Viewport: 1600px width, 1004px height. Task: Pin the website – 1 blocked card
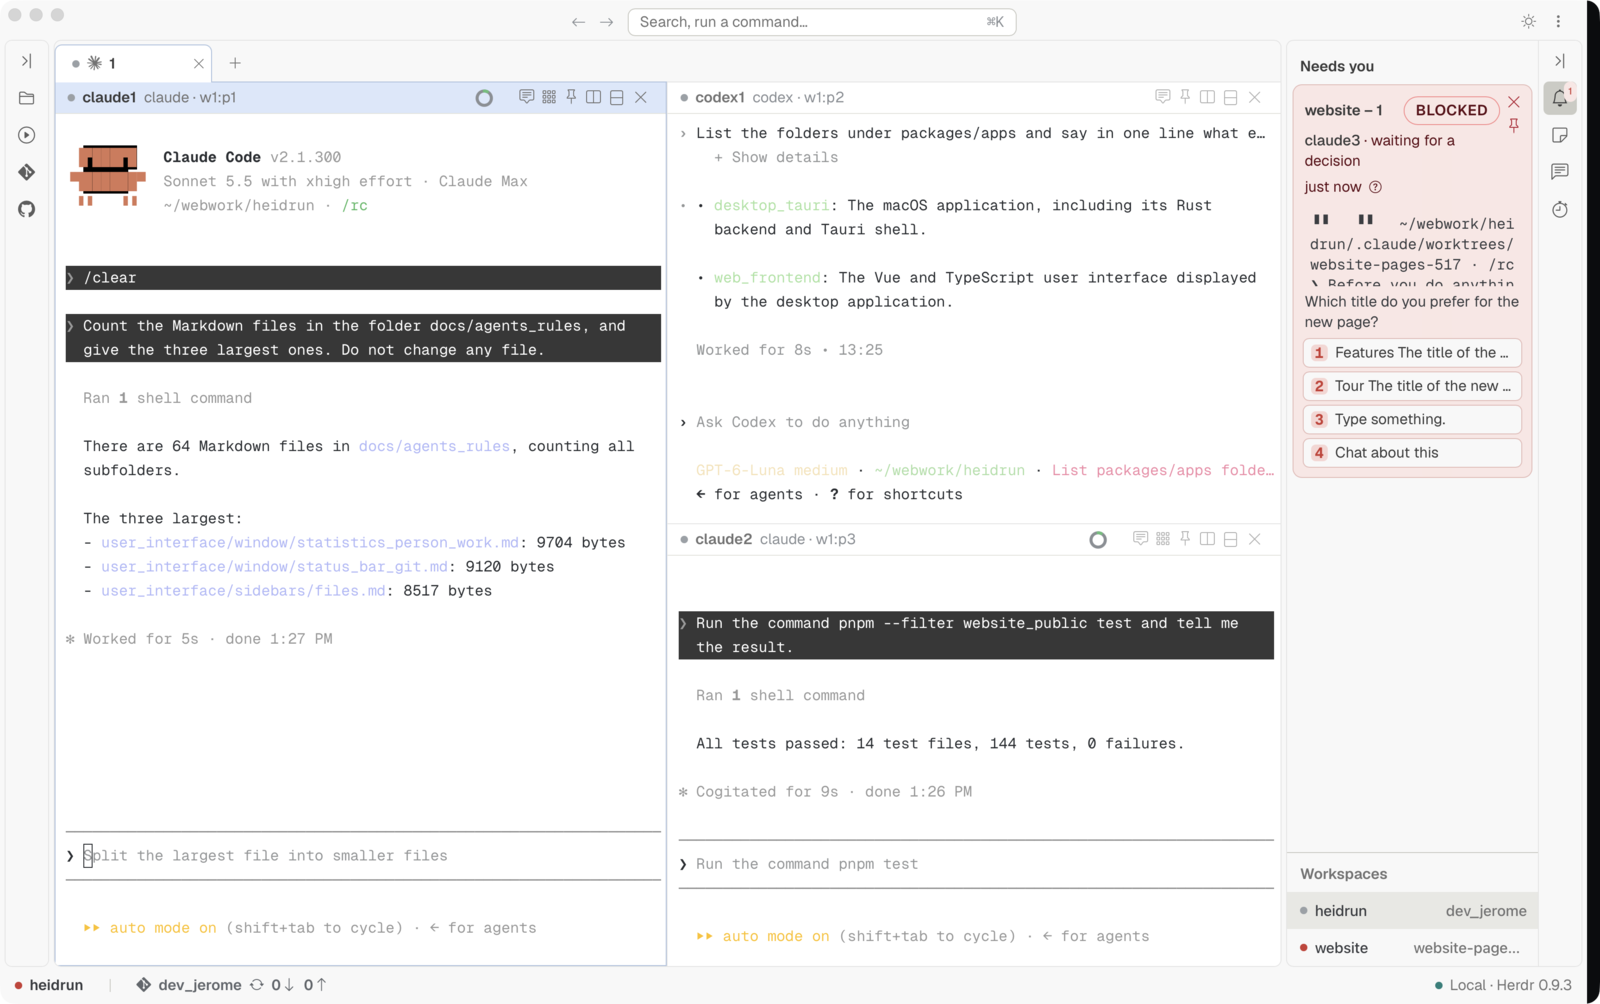pyautogui.click(x=1514, y=125)
